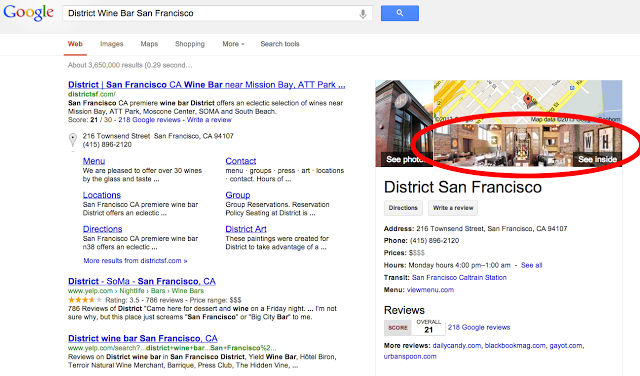Click the map thumbnail in knowledge panel

click(527, 102)
